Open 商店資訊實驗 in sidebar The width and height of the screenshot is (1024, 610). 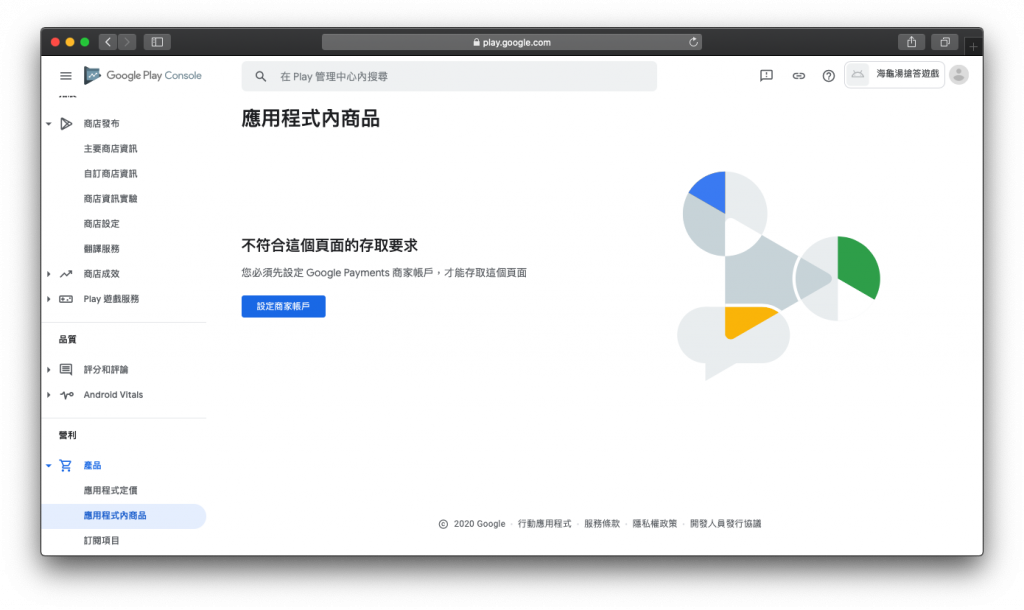(110, 199)
